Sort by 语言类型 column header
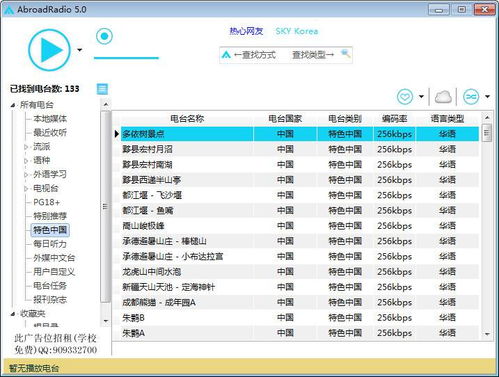499x377 pixels. coord(447,119)
